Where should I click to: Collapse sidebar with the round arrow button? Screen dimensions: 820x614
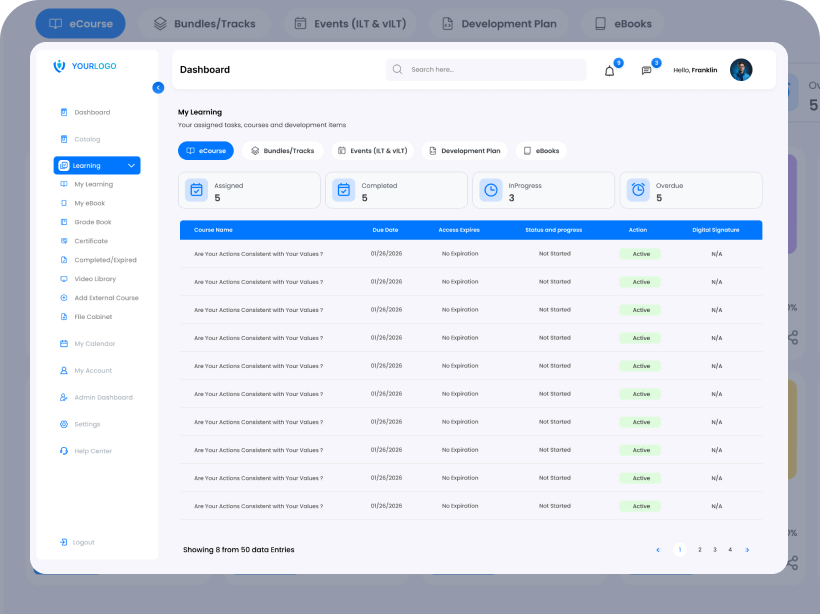click(158, 88)
